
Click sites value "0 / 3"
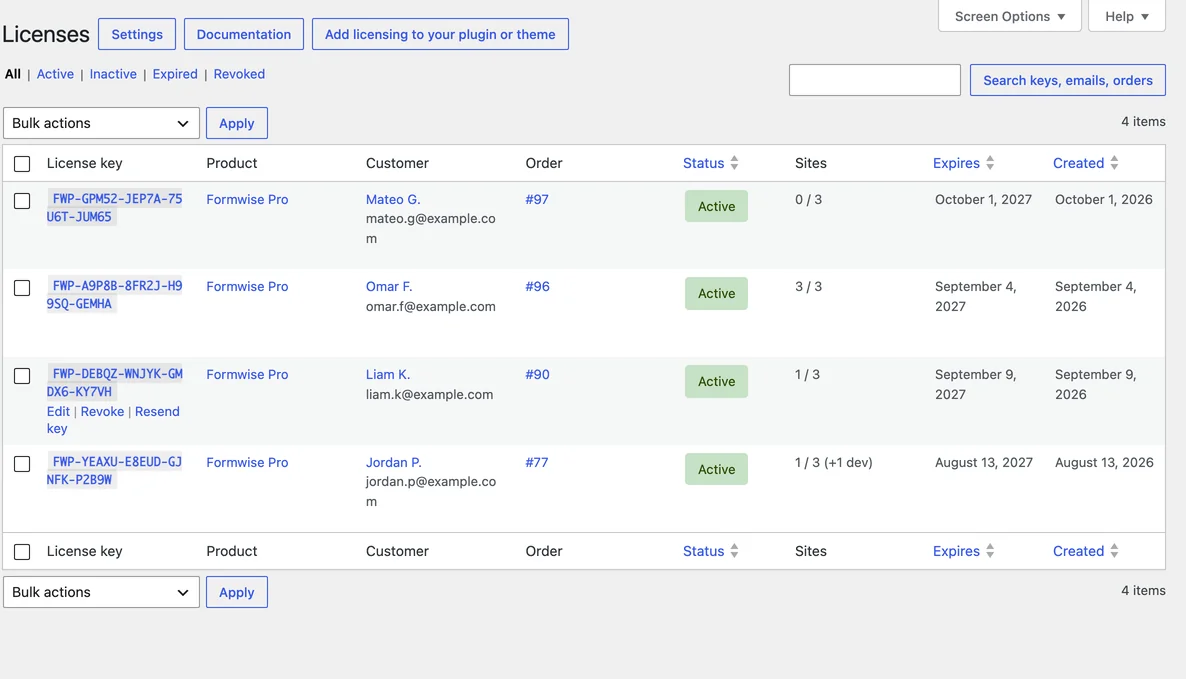[x=809, y=200]
